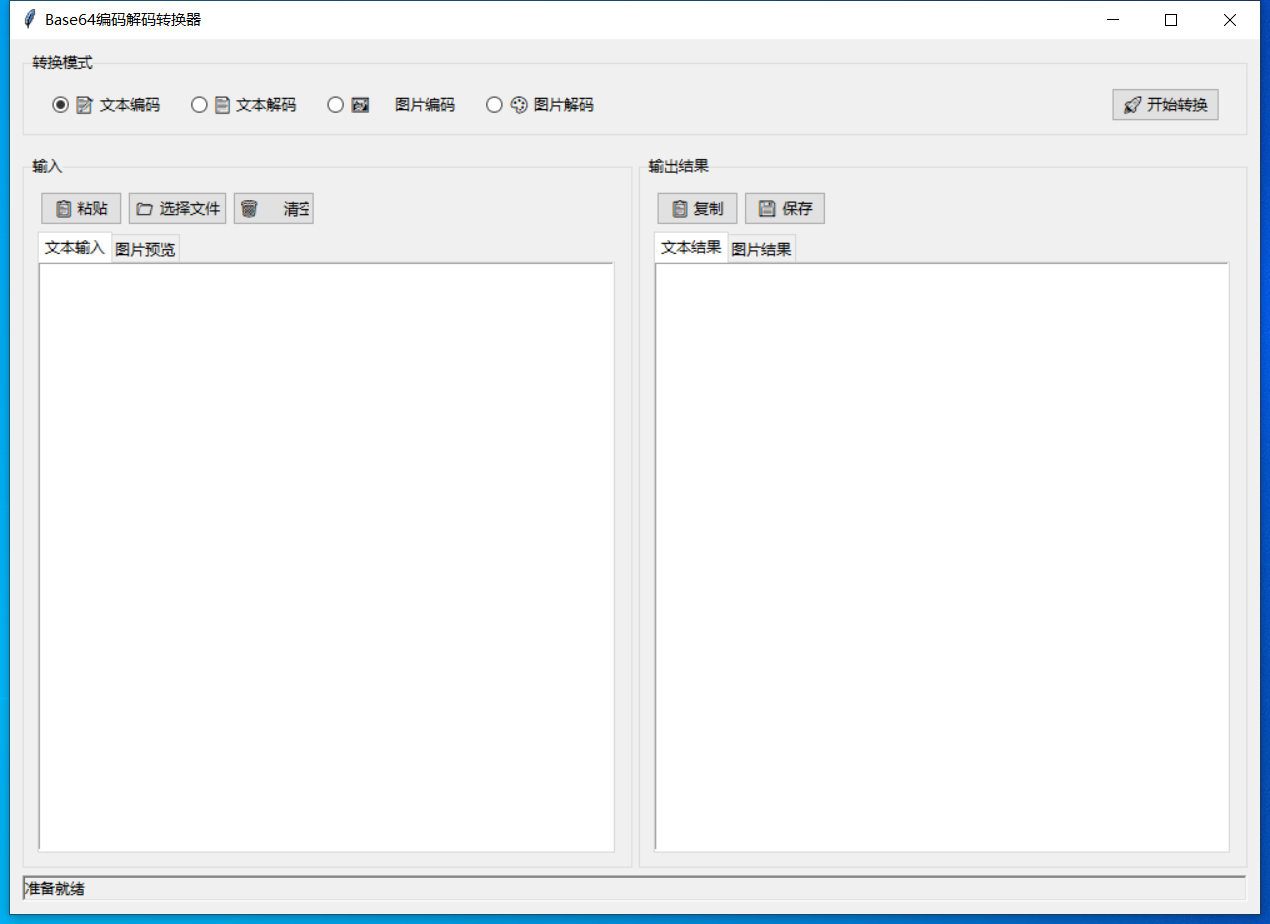This screenshot has width=1270, height=924.
Task: Switch to the 图片预览 tab
Action: [x=145, y=250]
